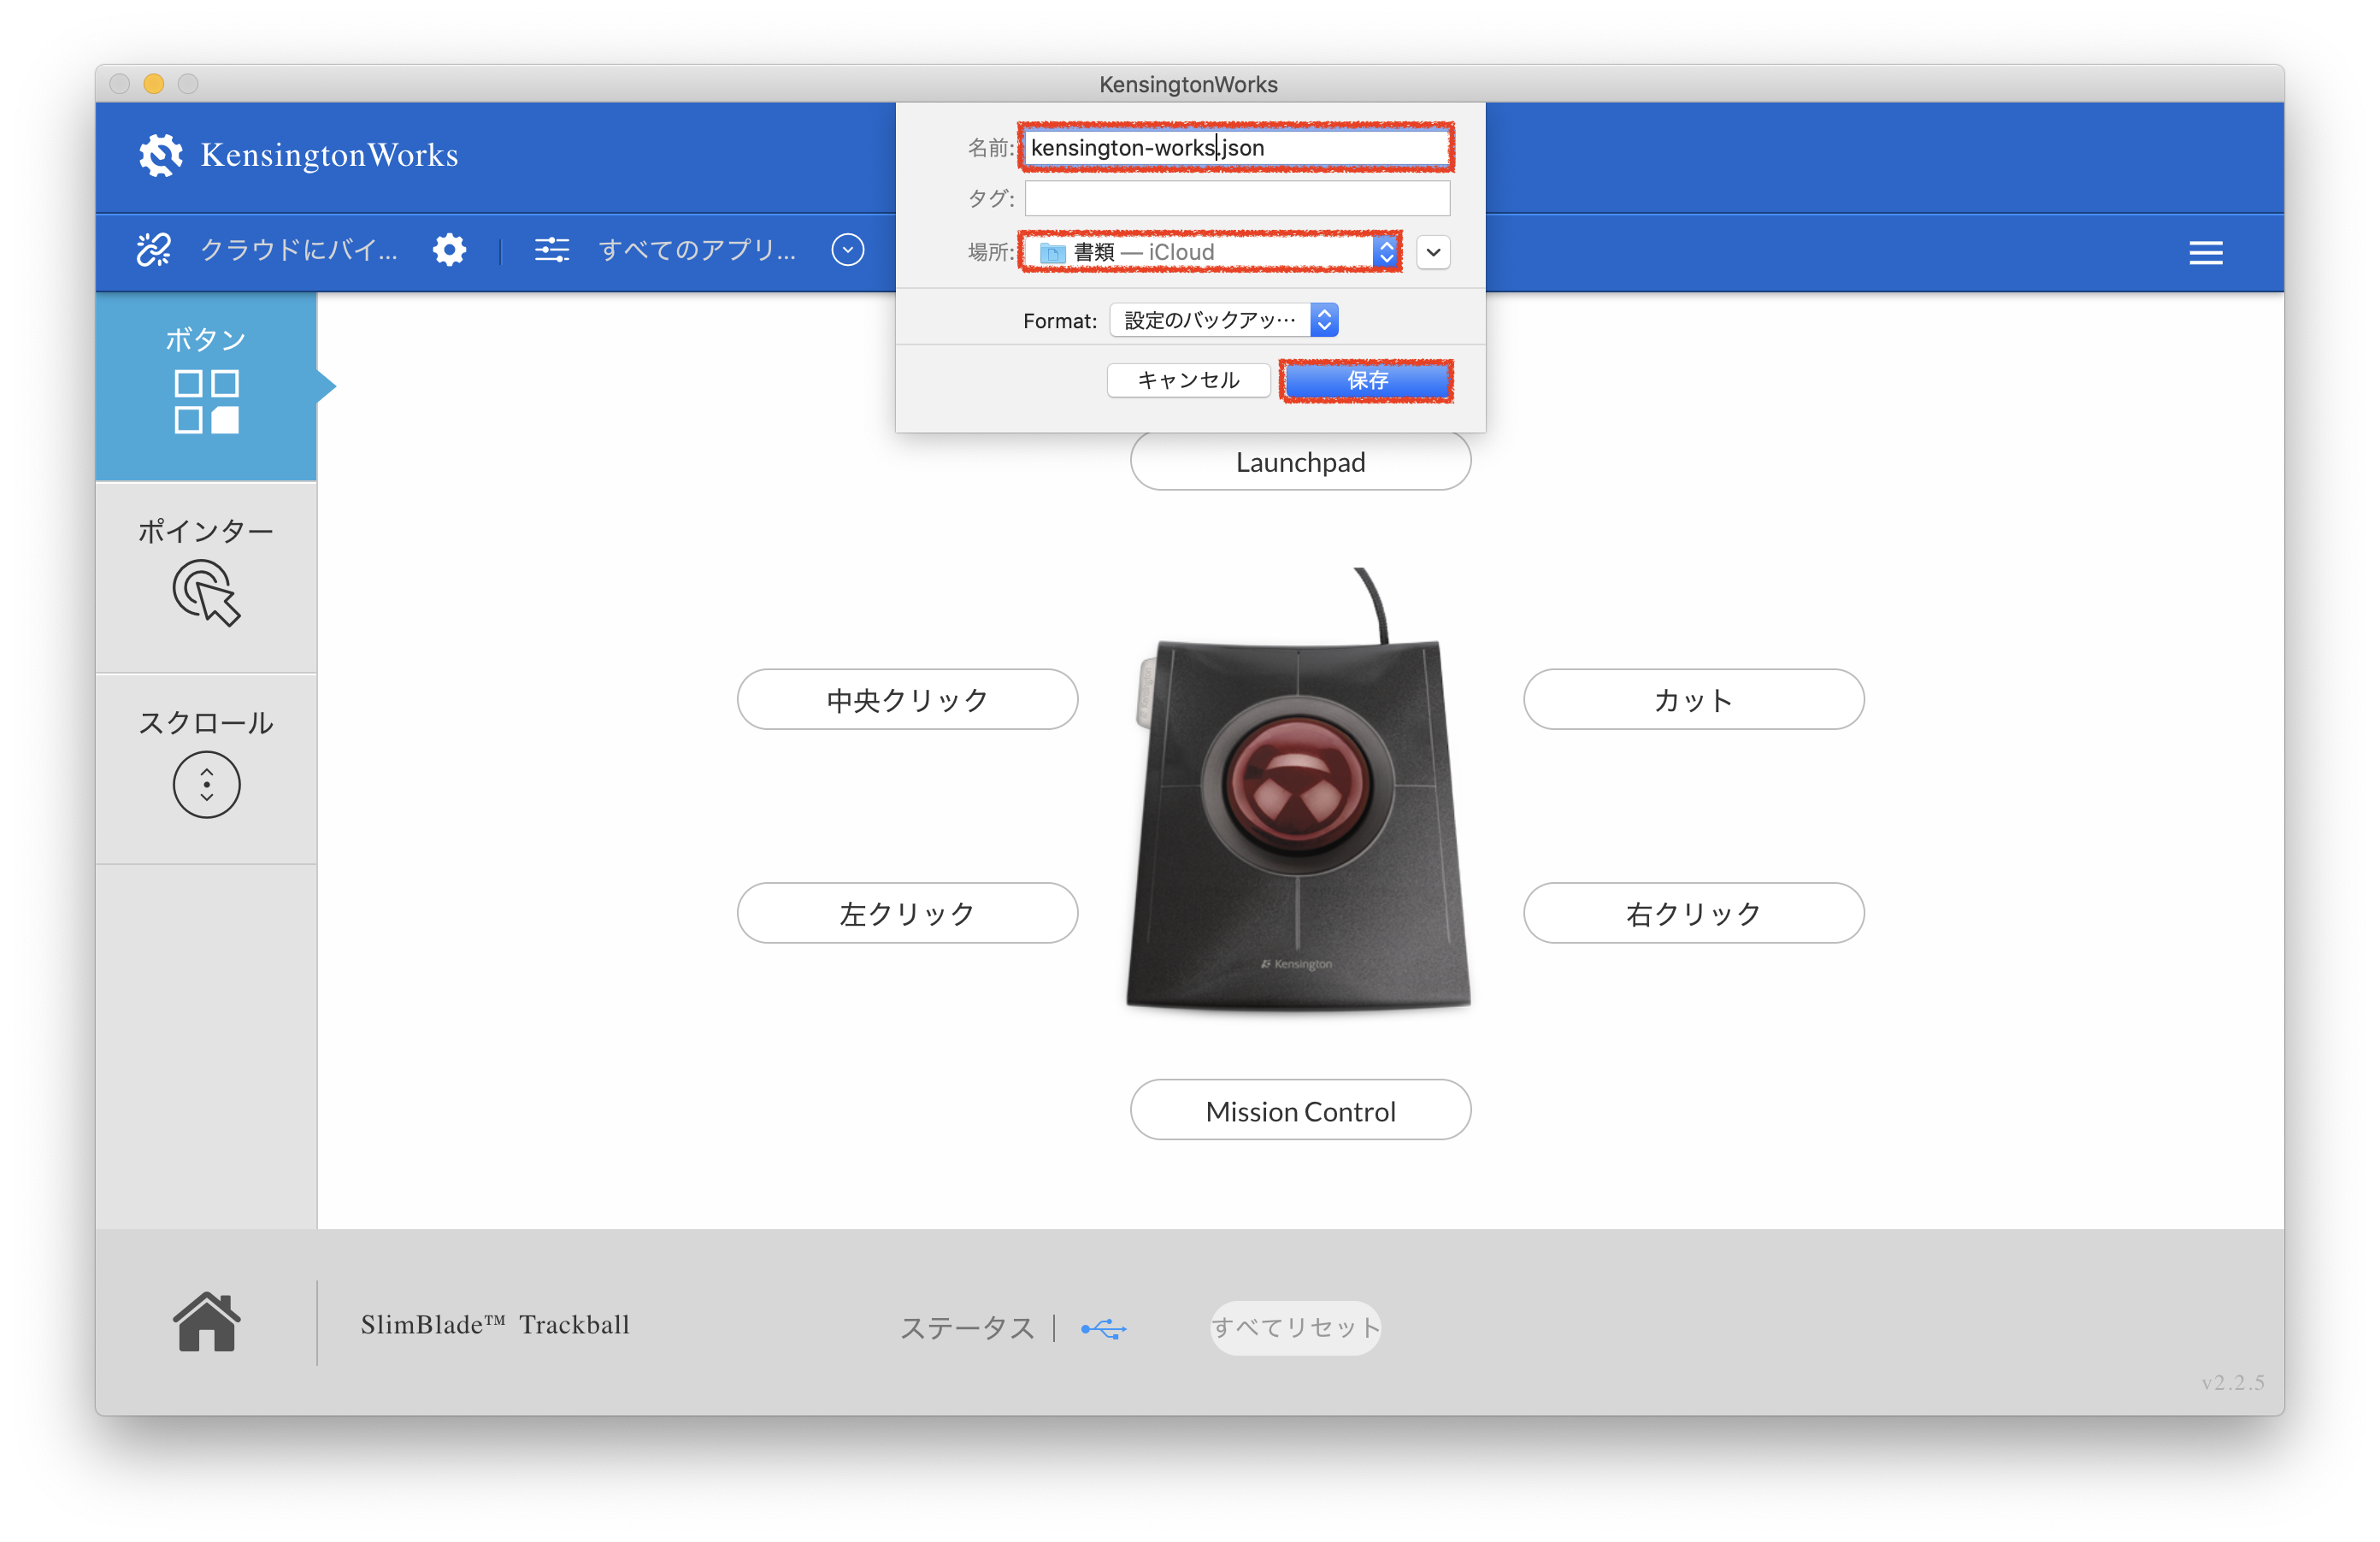Click the pointer cursor icon
Image resolution: width=2380 pixels, height=1542 pixels.
tap(206, 593)
